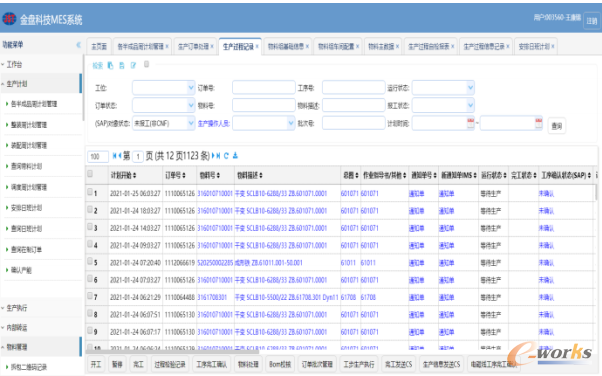Jump to the last page icon
This screenshot has width=602, height=376.
click(x=218, y=156)
